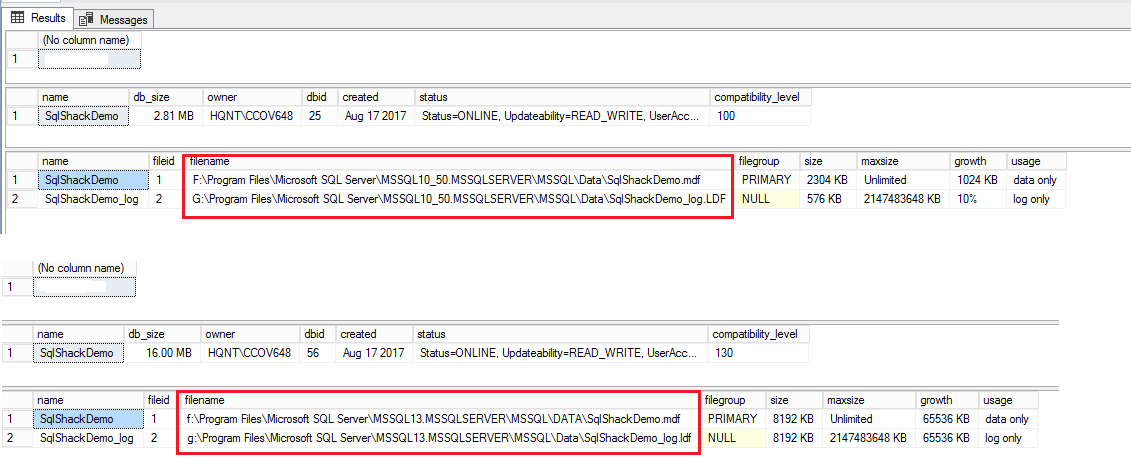Image resolution: width=1131 pixels, height=468 pixels.
Task: Click owner HQNT\CCOV648 in the 2.81 MB row
Action: (252, 115)
